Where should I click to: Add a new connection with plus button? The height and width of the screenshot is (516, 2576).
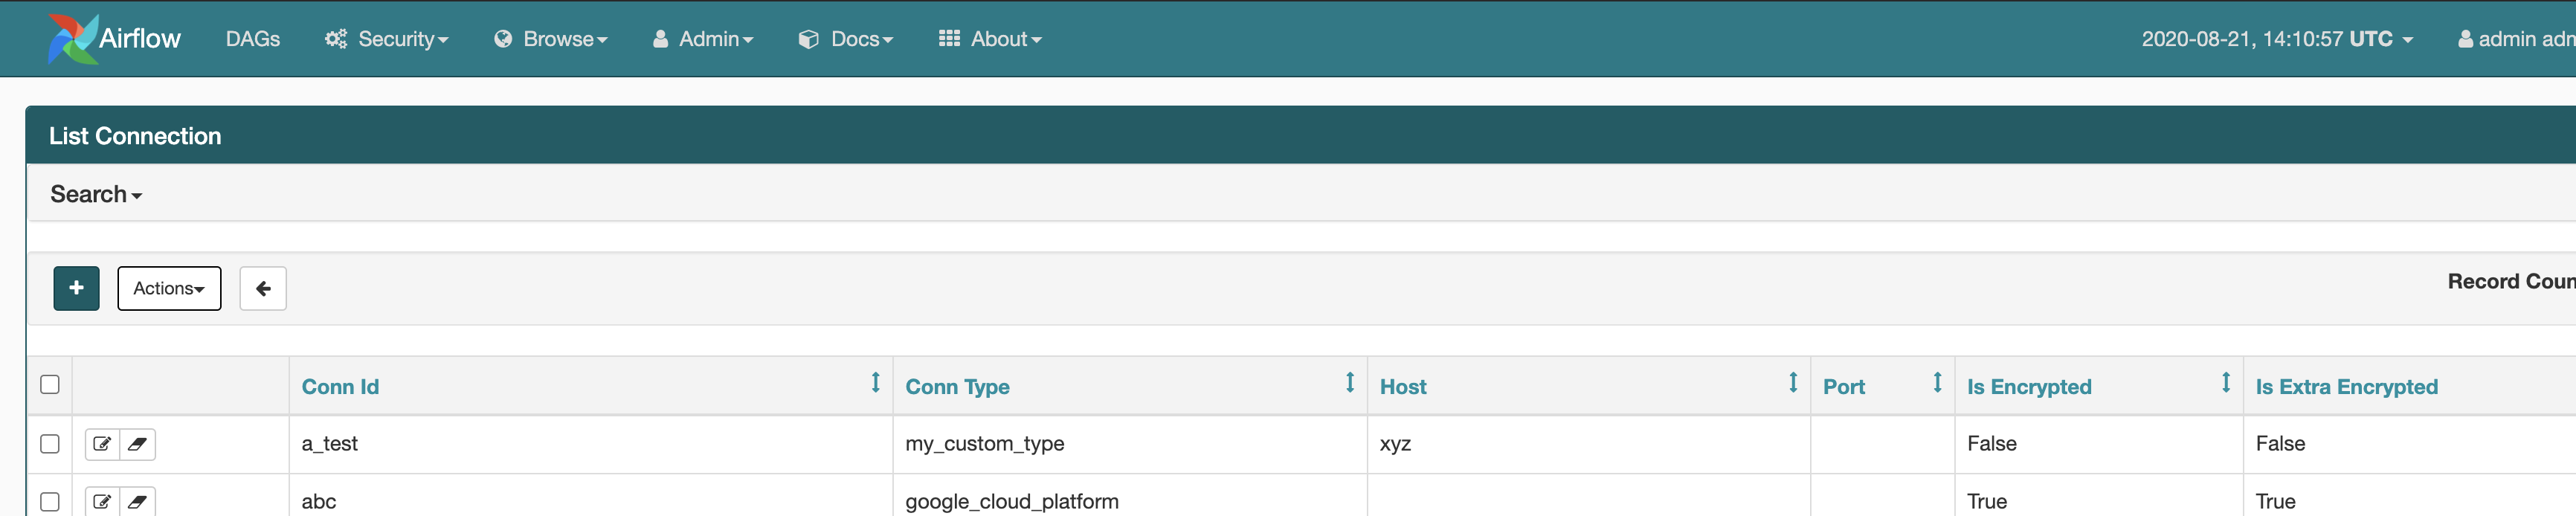click(76, 288)
